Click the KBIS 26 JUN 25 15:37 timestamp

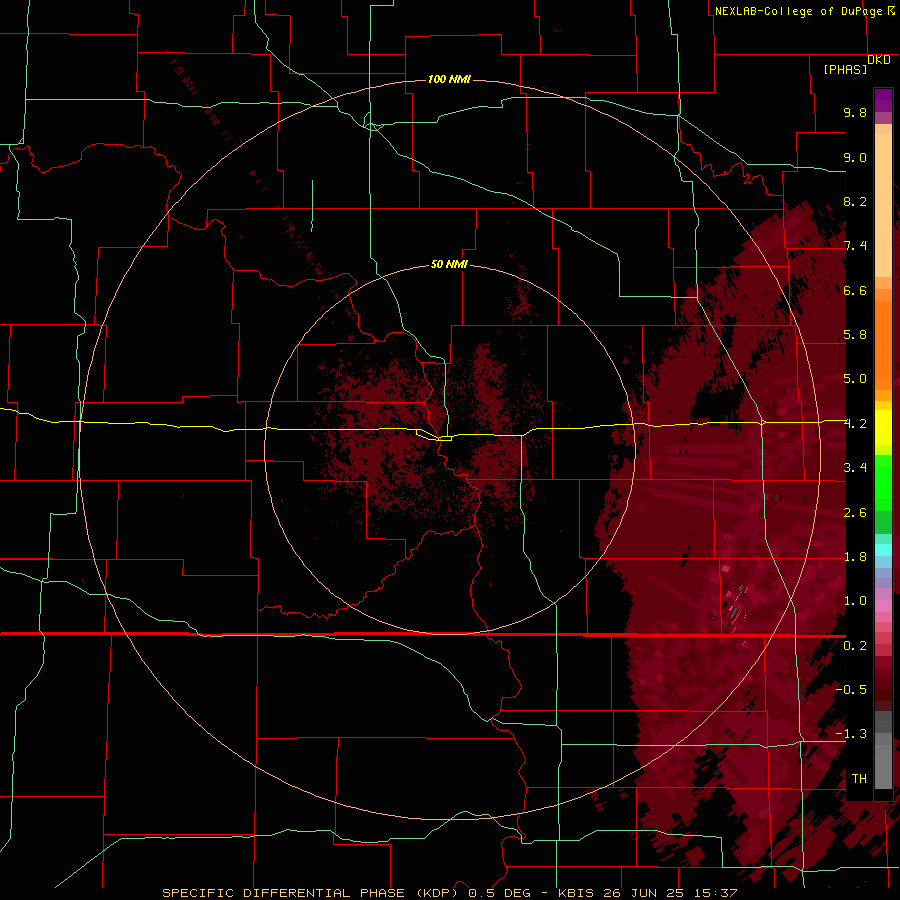click(x=647, y=893)
